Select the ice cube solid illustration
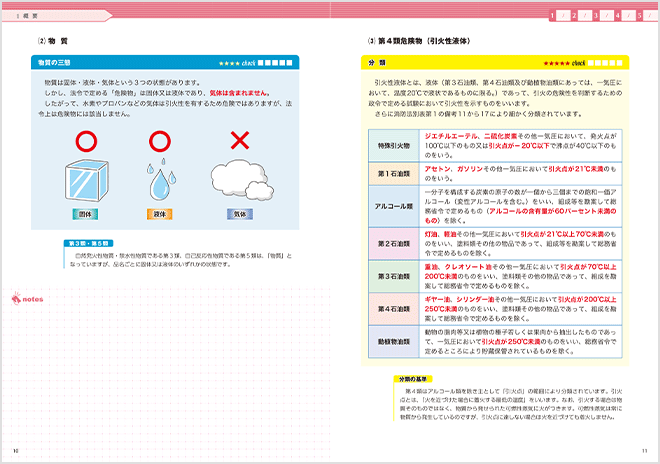This screenshot has height=464, width=660. click(87, 180)
